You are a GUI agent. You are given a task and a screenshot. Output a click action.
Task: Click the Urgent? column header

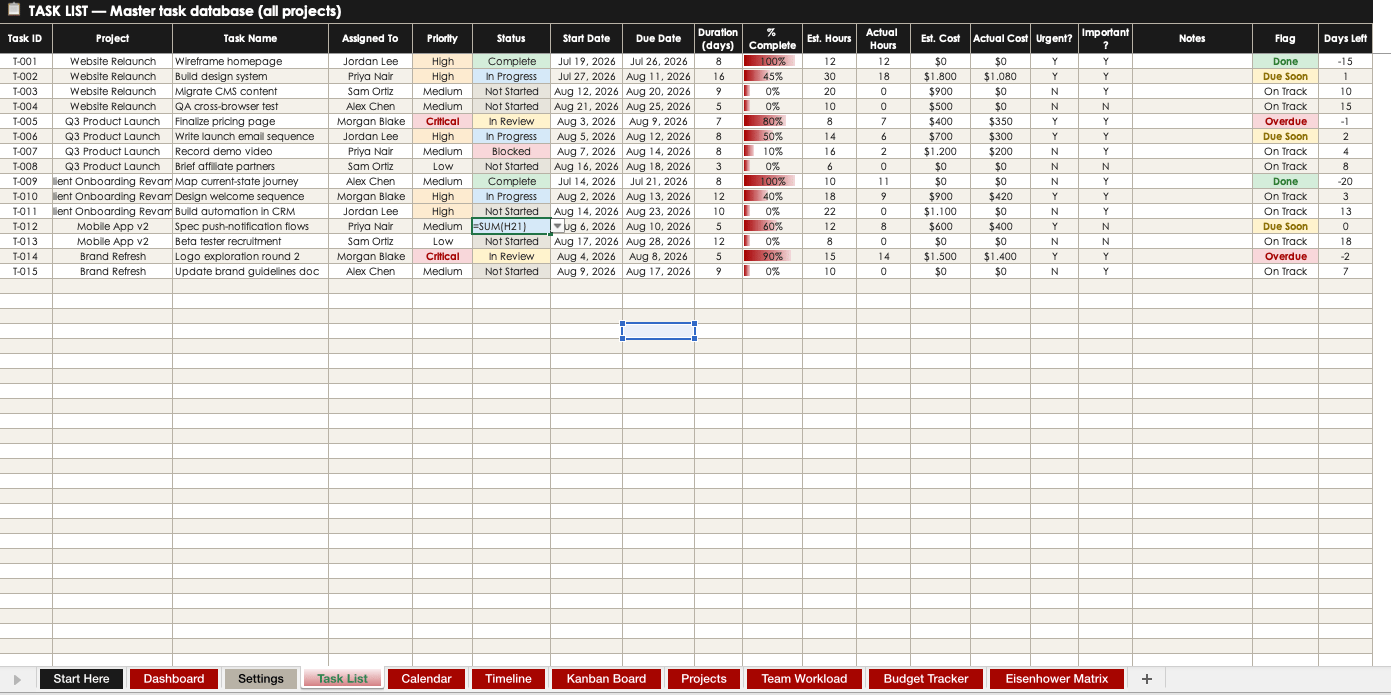point(1054,38)
